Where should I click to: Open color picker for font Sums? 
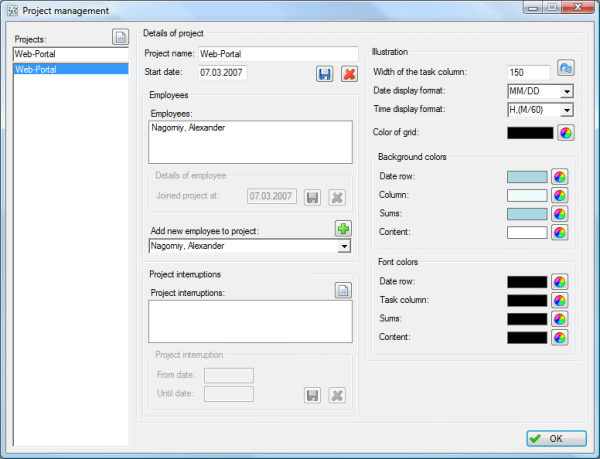(559, 319)
